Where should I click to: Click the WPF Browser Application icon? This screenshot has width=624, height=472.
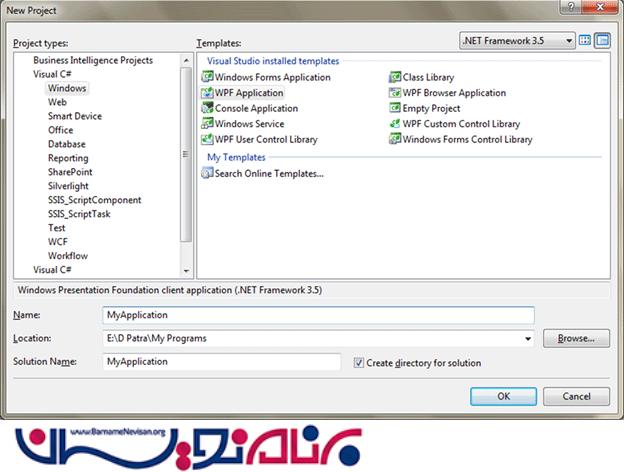click(x=395, y=93)
